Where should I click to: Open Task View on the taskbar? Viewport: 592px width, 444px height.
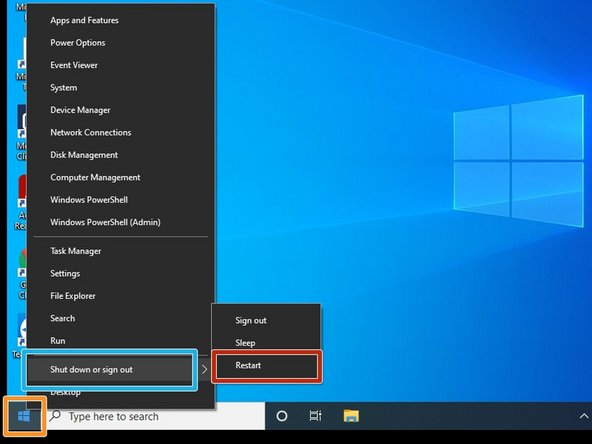pyautogui.click(x=315, y=416)
